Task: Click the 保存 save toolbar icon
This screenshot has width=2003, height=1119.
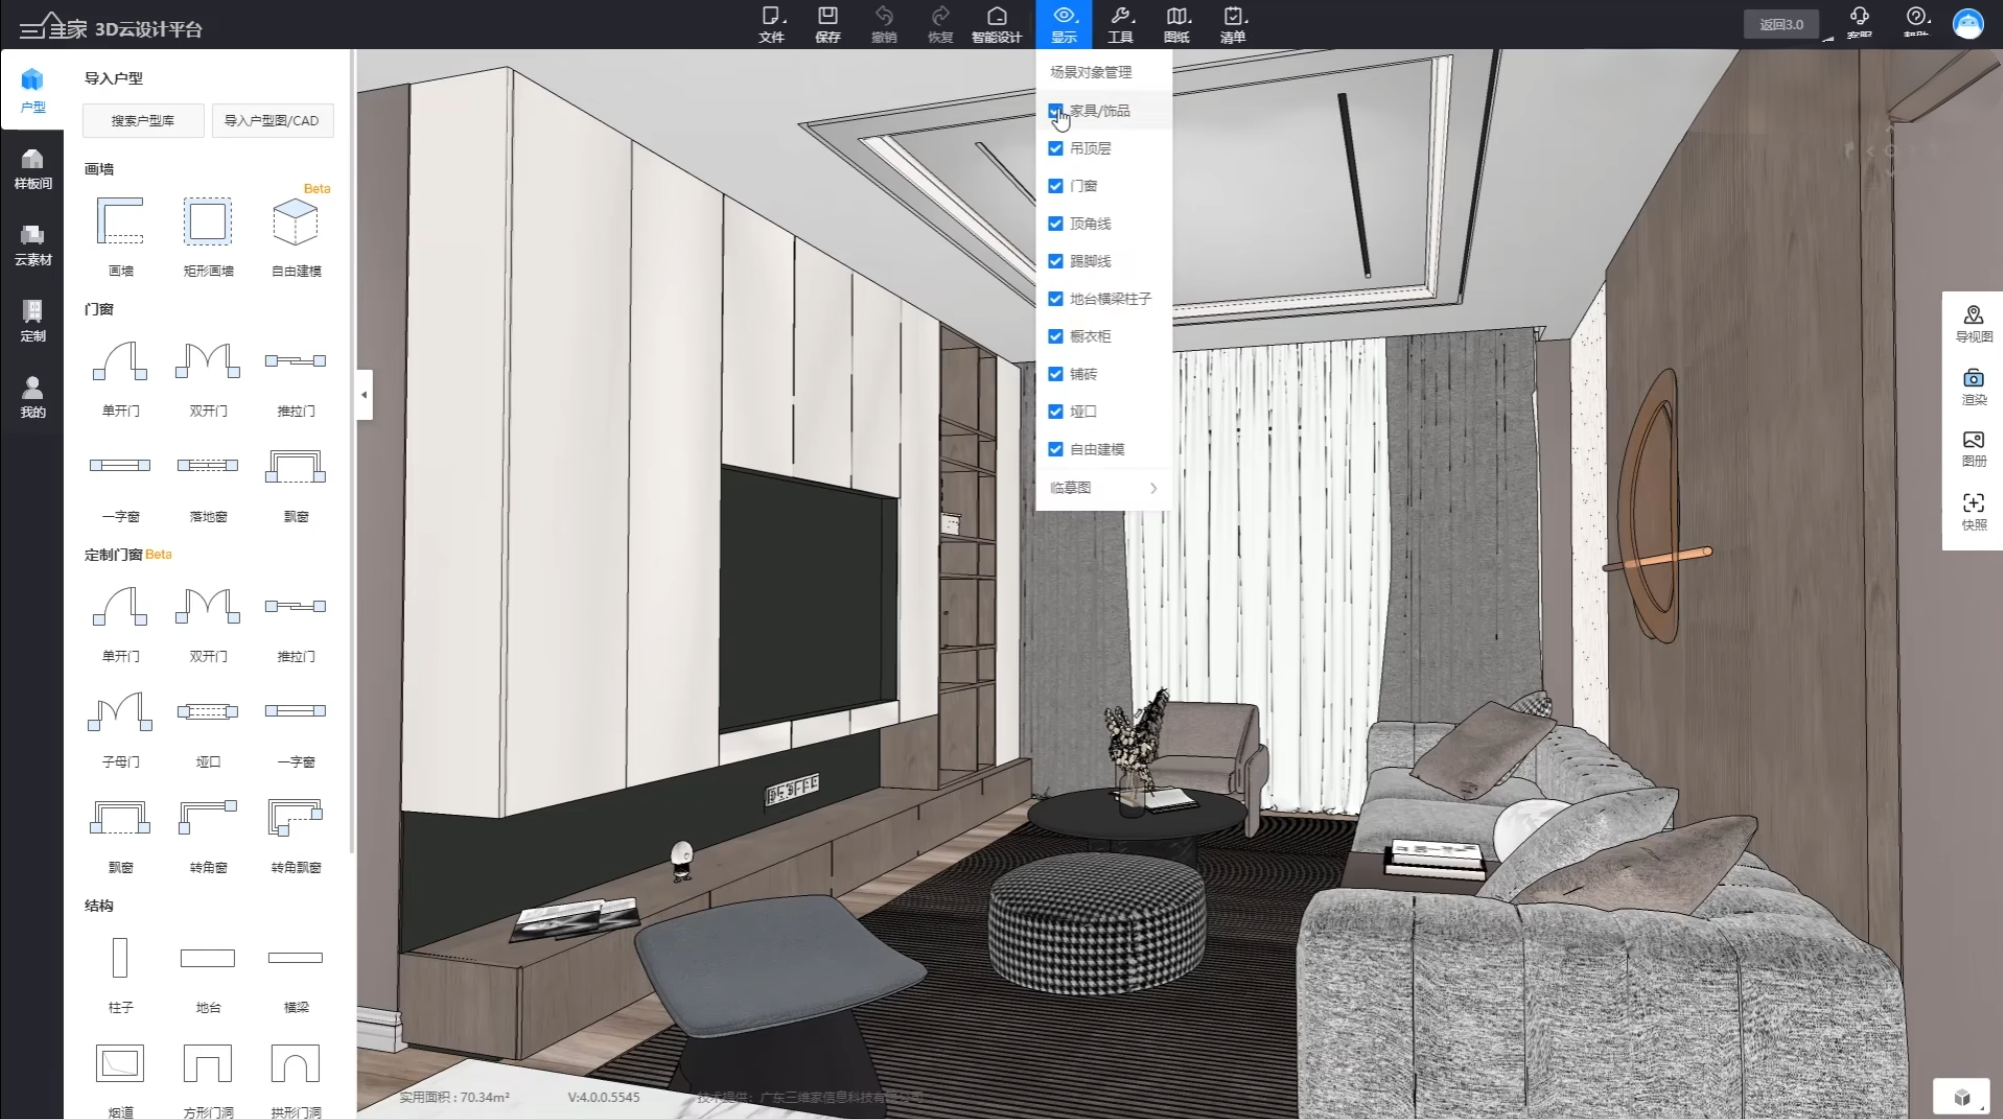Action: tap(827, 23)
